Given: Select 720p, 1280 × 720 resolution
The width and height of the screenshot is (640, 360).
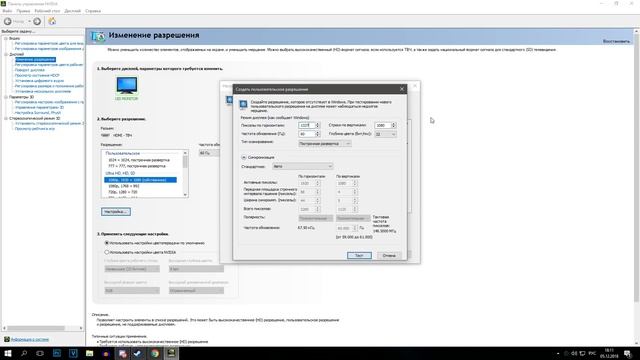Looking at the screenshot, I should 123,192.
